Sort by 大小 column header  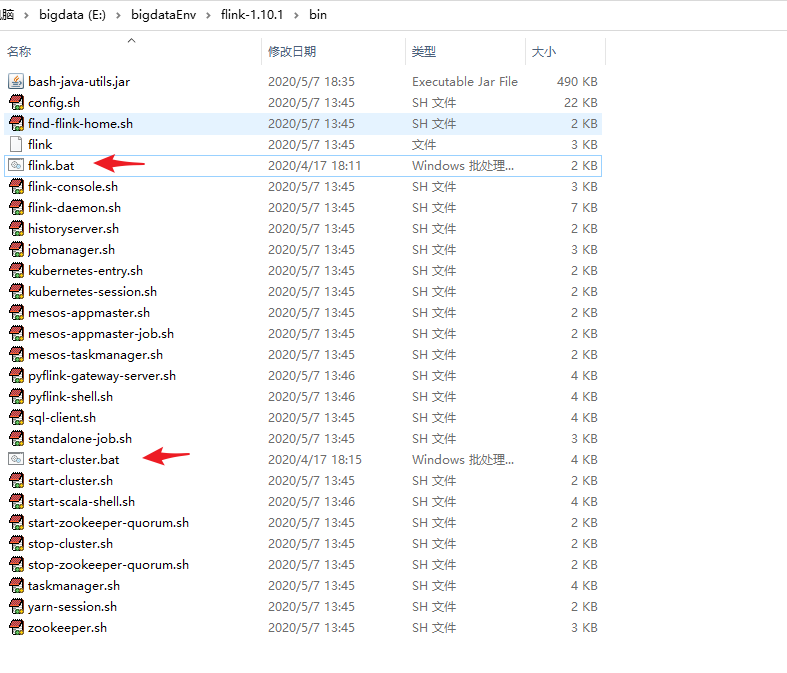pos(544,52)
